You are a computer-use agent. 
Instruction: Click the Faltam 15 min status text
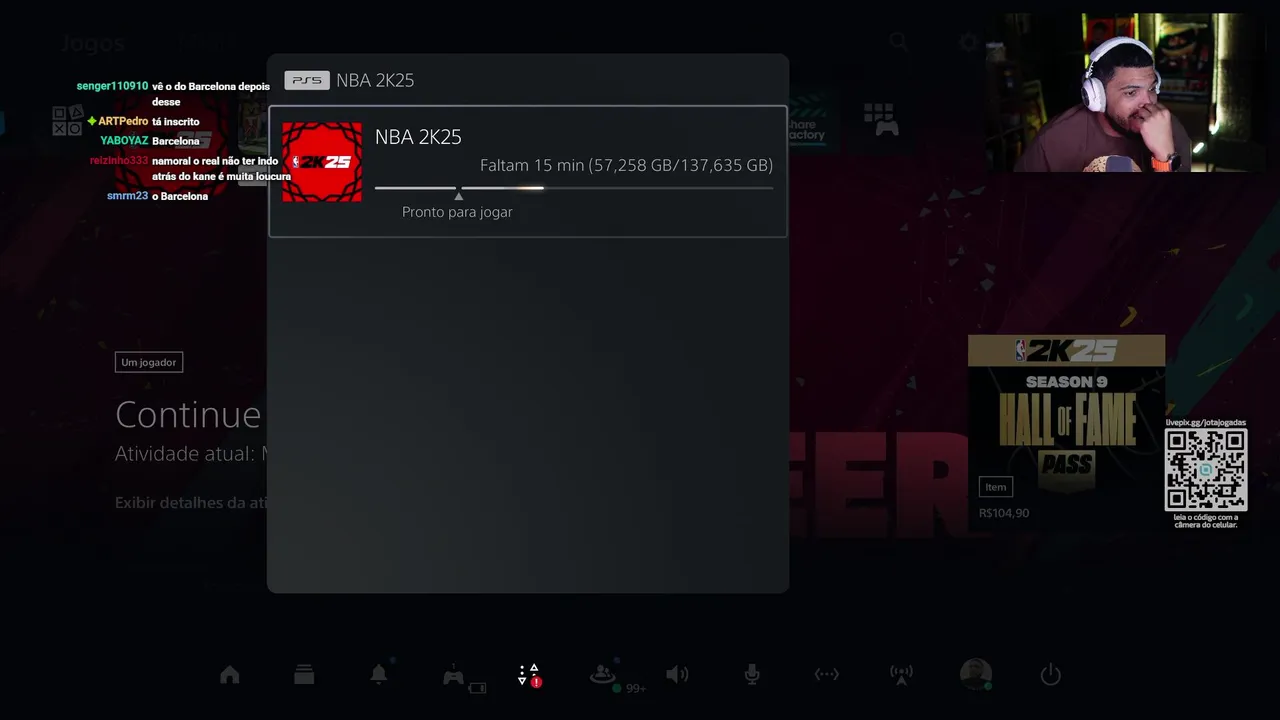point(626,165)
